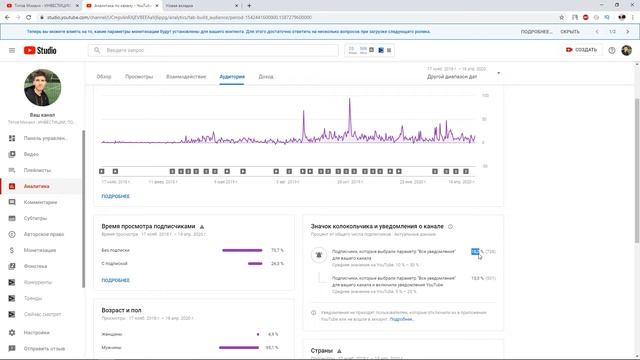The width and height of the screenshot is (640, 360).
Task: Toggle the hamburger menu next to the Studio logo
Action: [x=12, y=50]
